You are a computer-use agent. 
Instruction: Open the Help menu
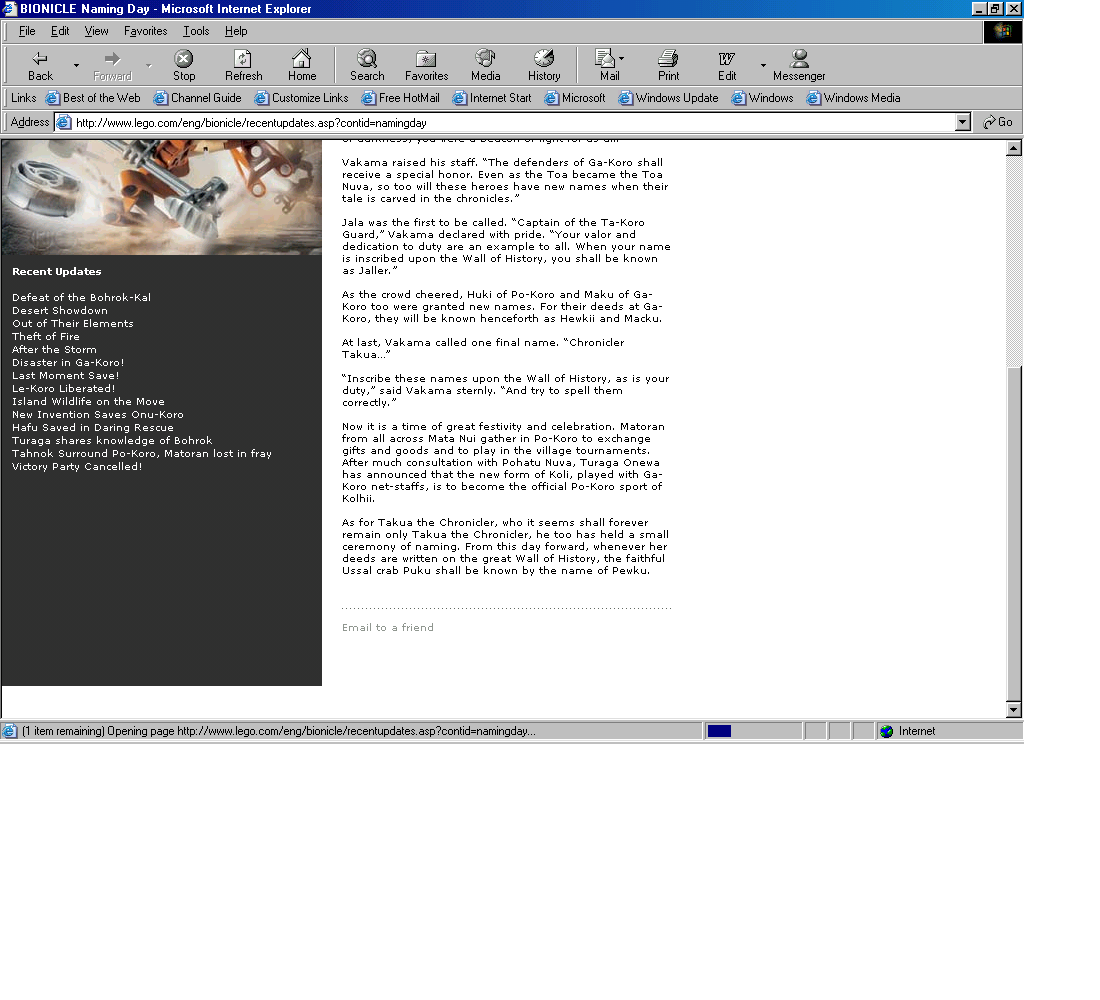coord(236,31)
